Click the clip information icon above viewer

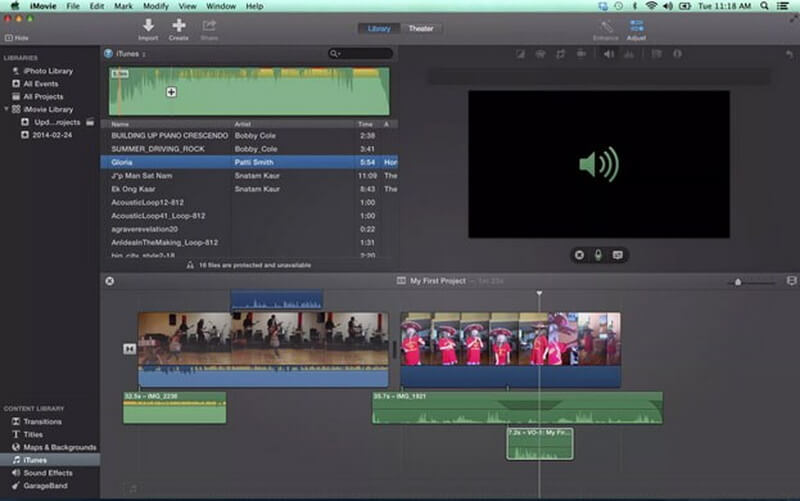[677, 54]
